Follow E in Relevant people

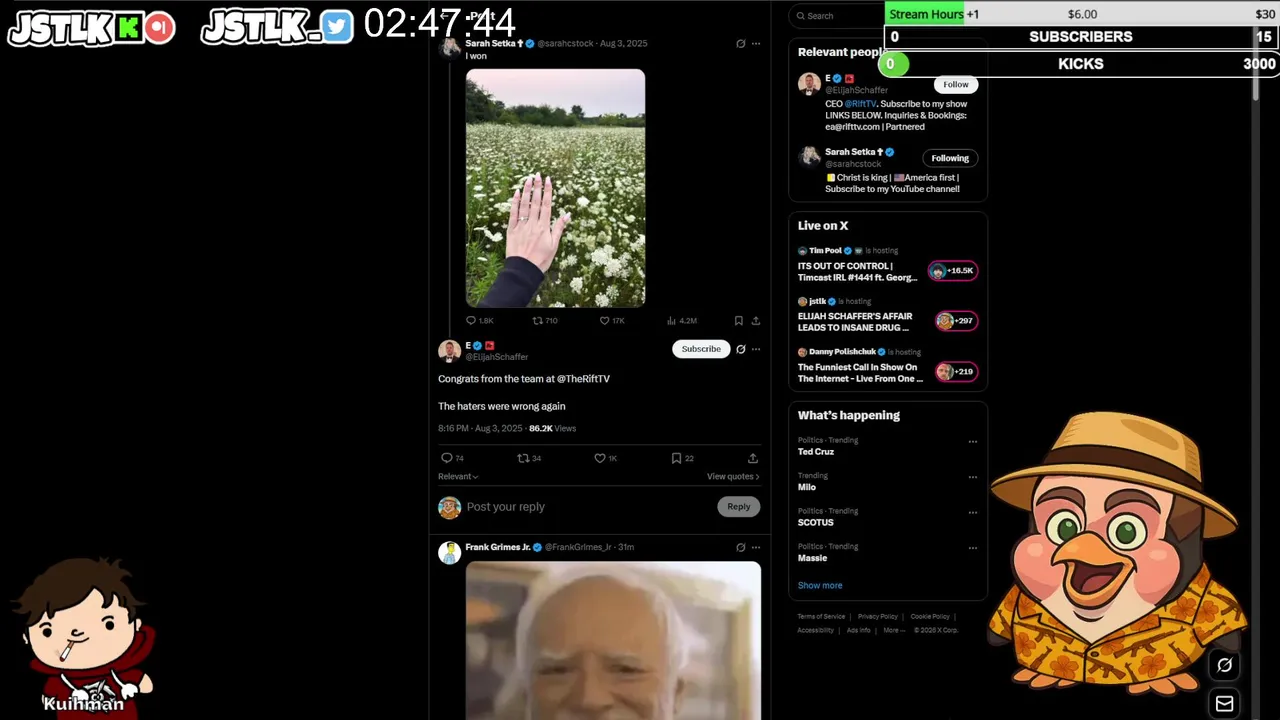pos(955,84)
